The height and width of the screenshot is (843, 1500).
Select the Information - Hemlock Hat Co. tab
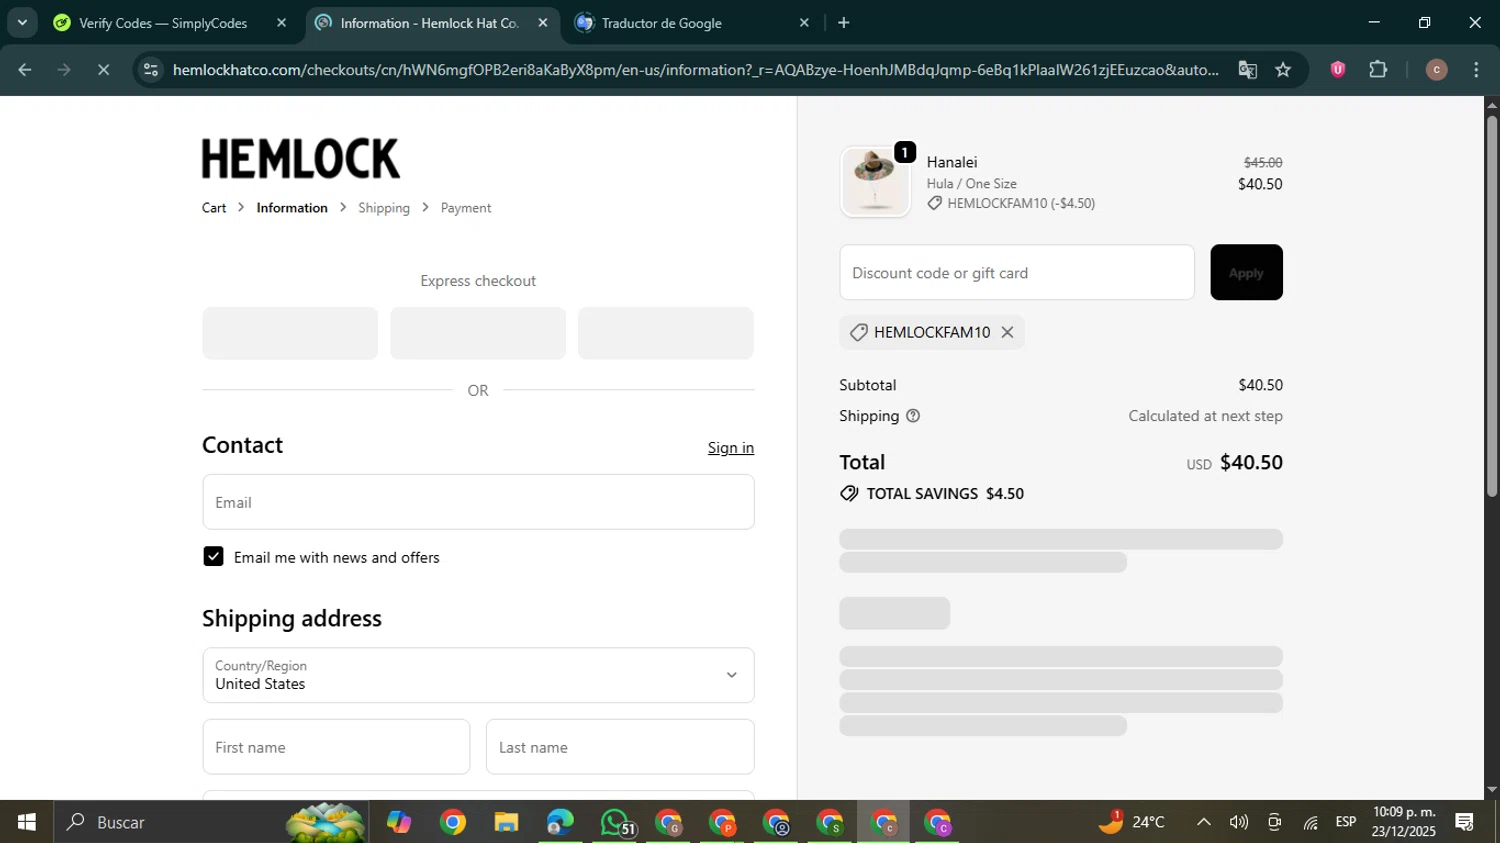pyautogui.click(x=432, y=23)
